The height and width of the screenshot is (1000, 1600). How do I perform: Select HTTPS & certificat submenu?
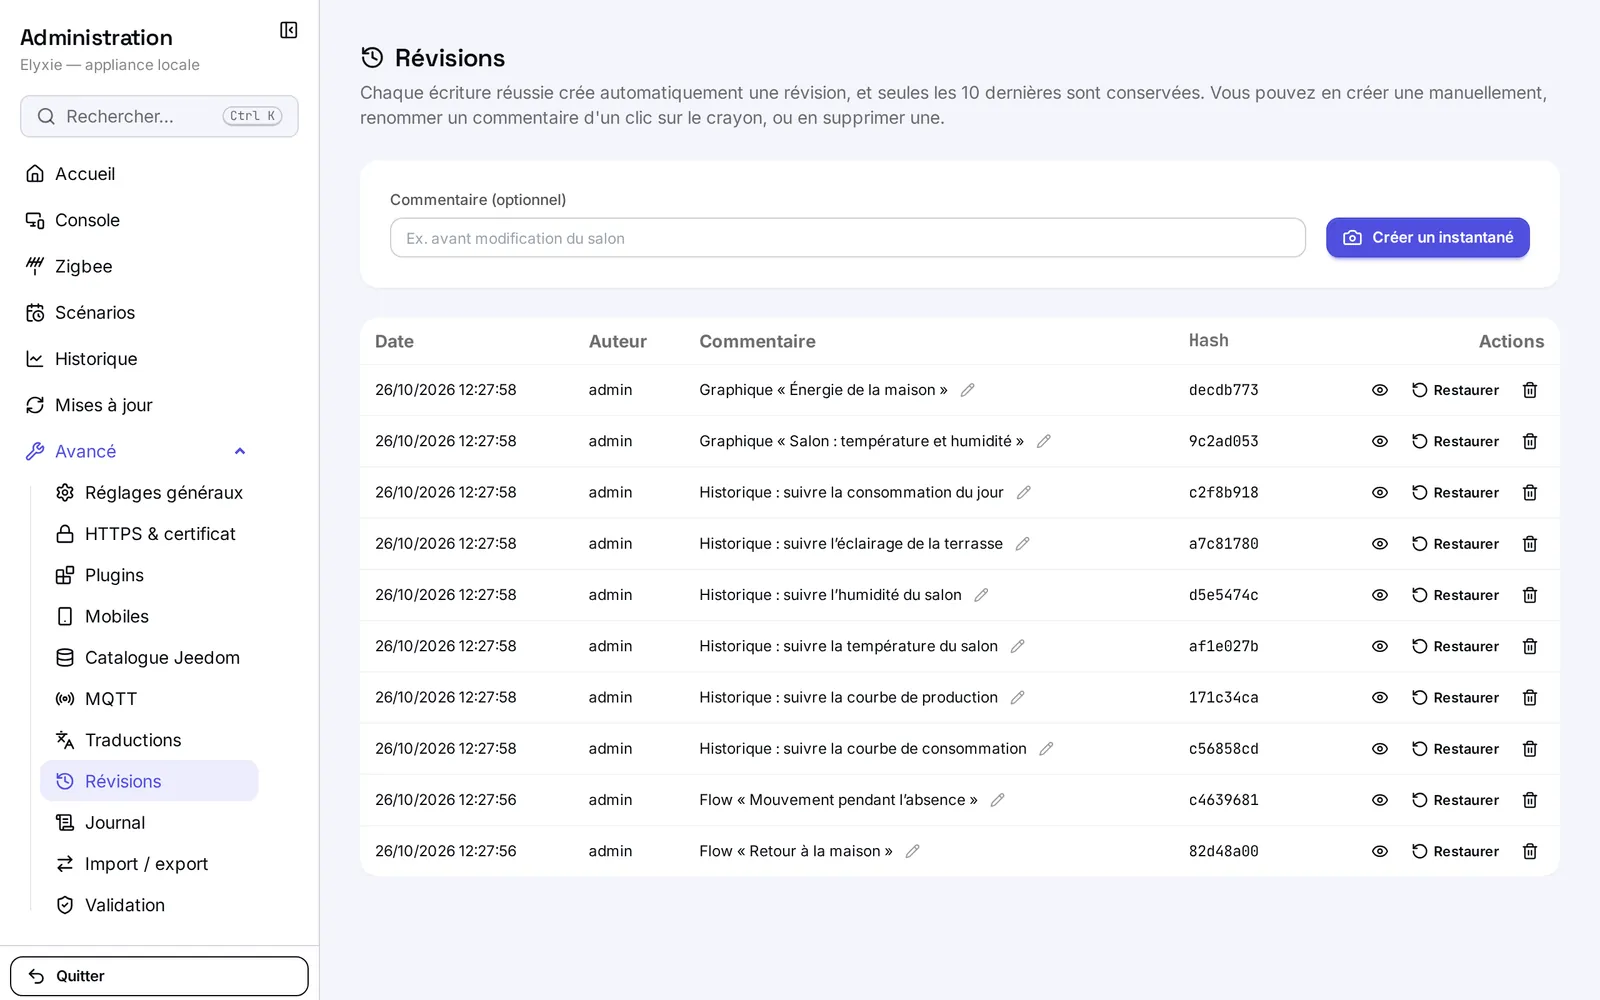coord(149,534)
